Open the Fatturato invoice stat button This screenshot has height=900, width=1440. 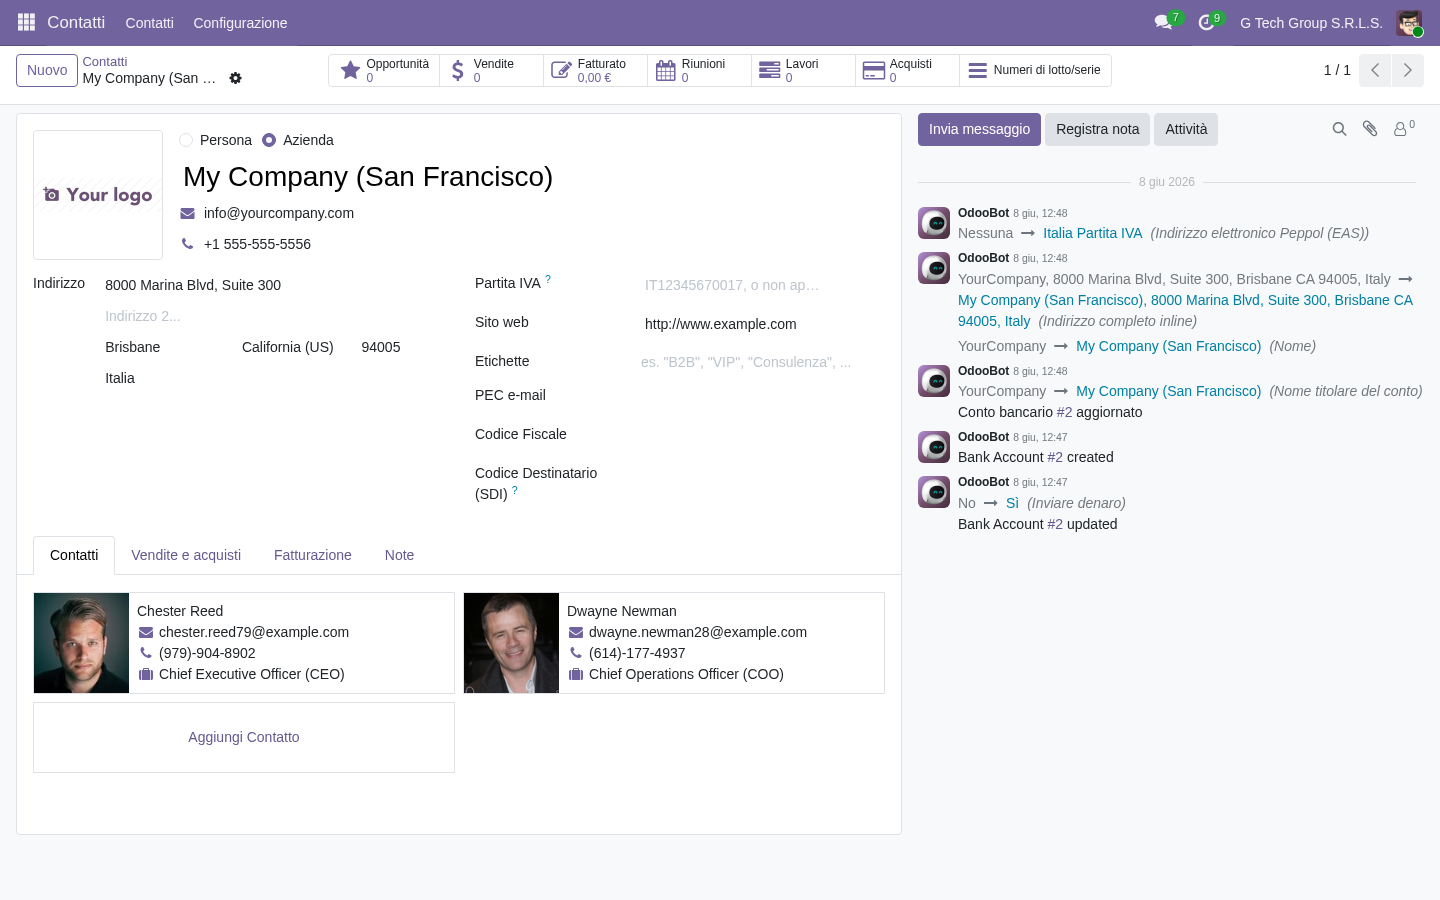click(595, 70)
